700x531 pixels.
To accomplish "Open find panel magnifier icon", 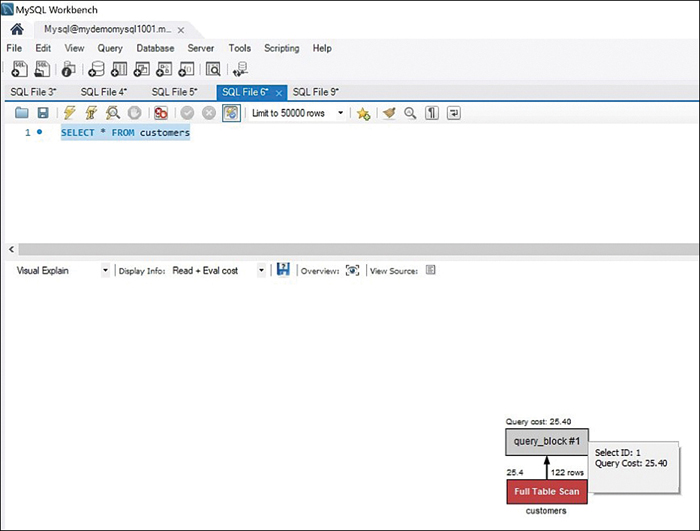I will (410, 113).
